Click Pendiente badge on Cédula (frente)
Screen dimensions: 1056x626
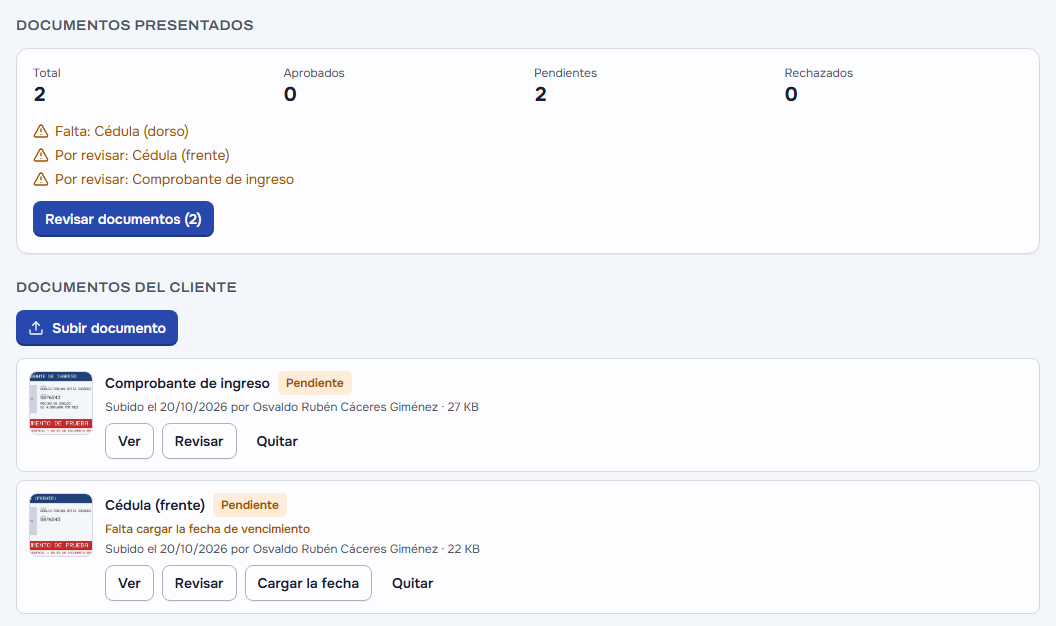tap(250, 505)
